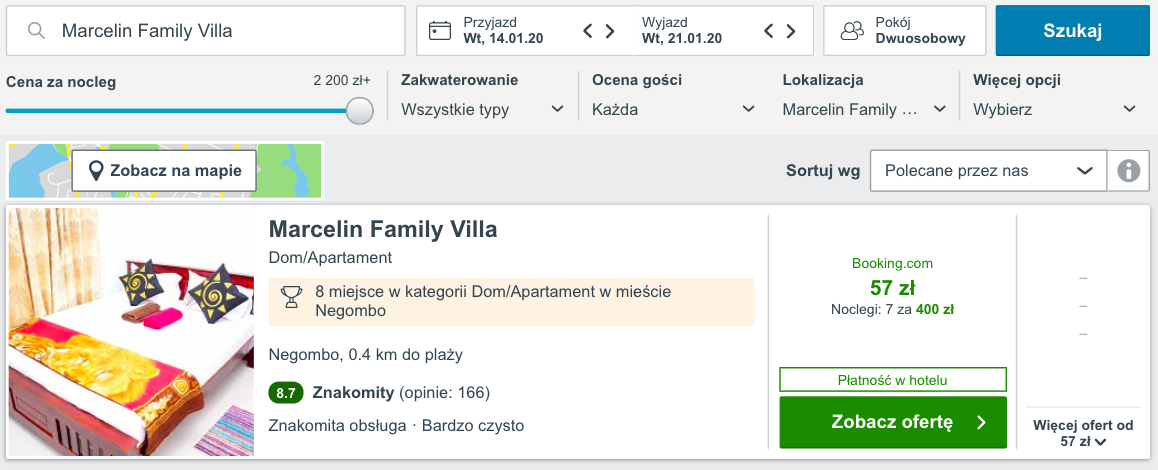
Task: Go to next arrival date
Action: pos(610,31)
